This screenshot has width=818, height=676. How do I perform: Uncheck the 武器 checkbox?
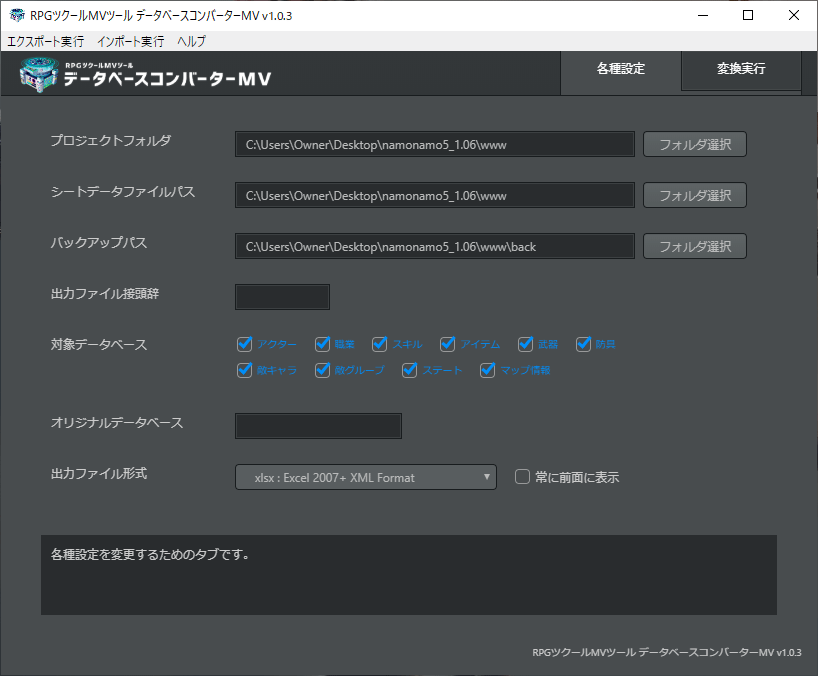tap(525, 344)
